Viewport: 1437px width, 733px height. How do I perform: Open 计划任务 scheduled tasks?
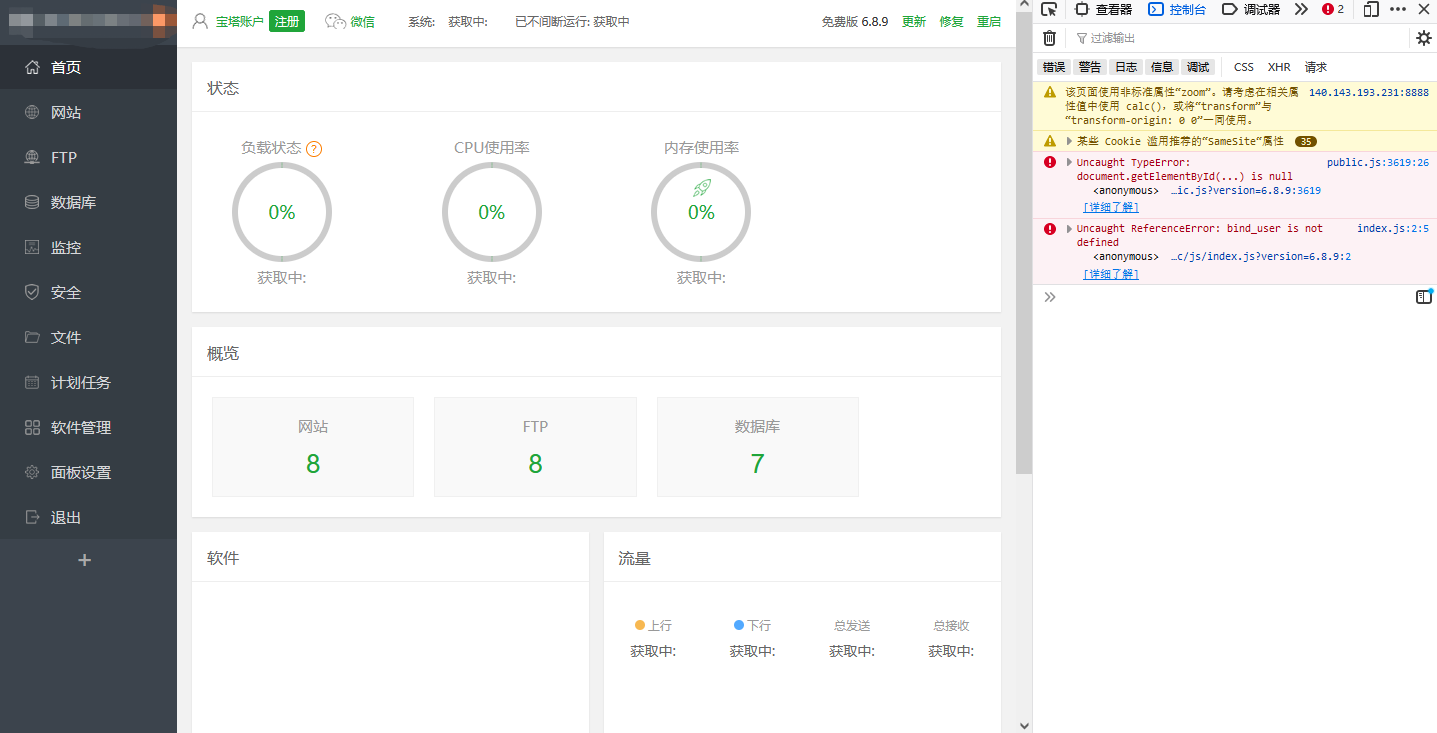(88, 383)
